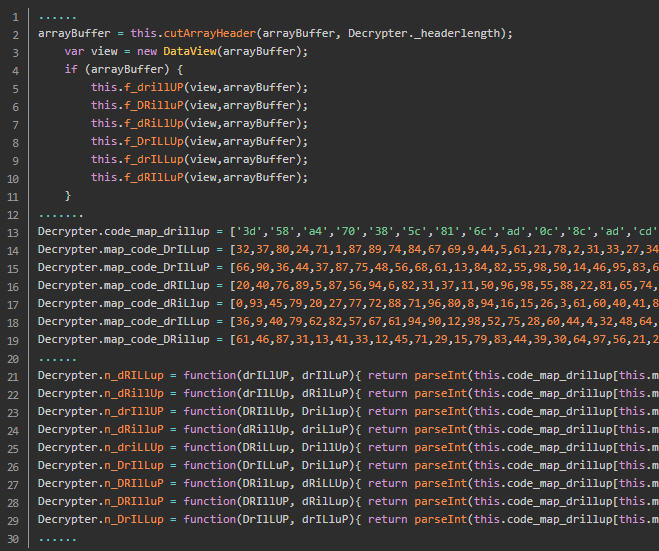Click line number 4 in the gutter

[x=16, y=71]
